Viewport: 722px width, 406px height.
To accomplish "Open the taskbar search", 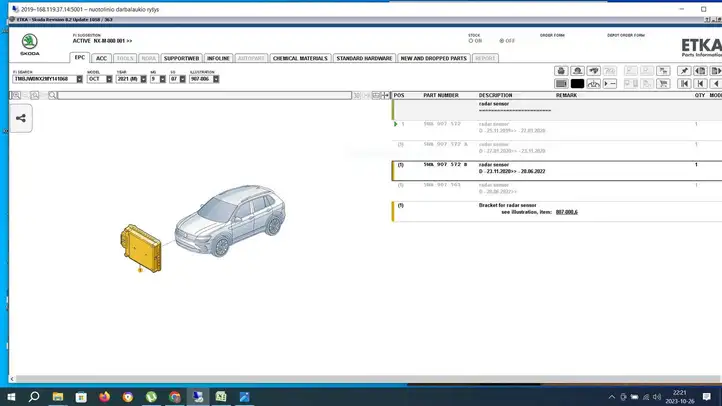I will point(34,397).
